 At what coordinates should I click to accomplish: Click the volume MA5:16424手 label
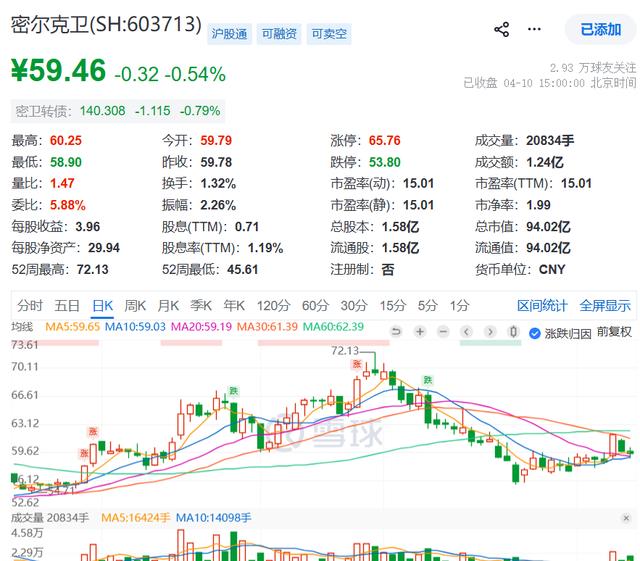point(136,518)
